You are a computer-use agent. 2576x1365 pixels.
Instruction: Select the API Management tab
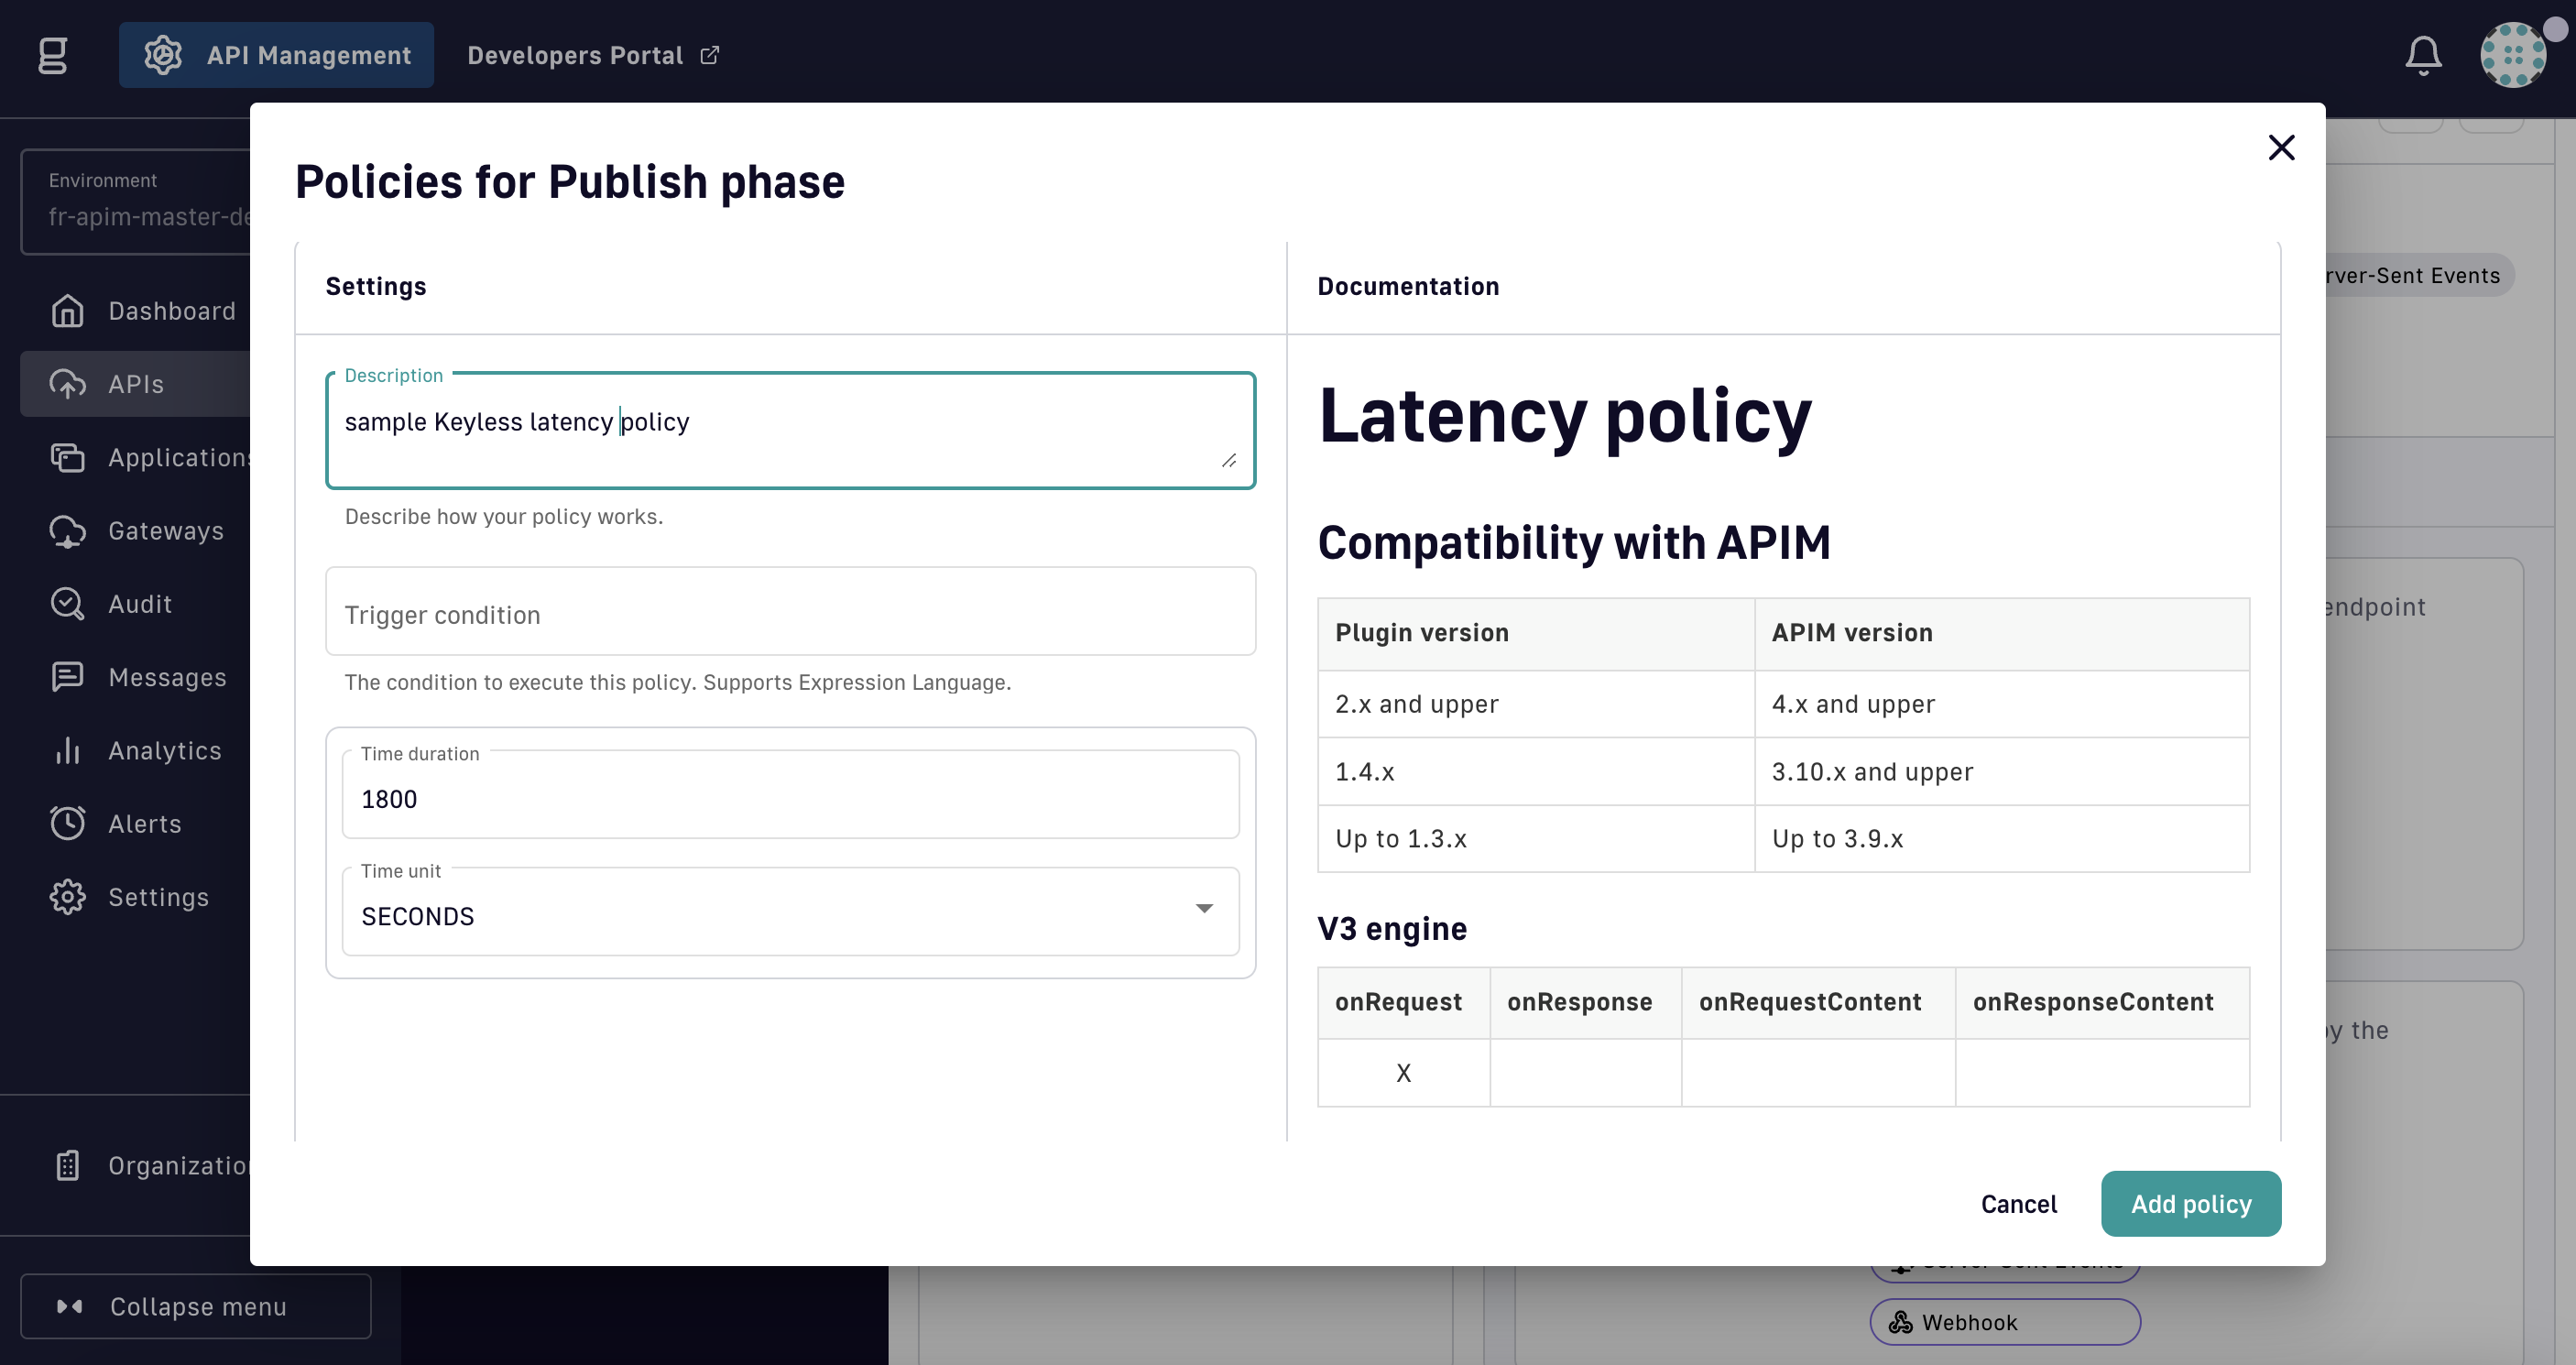pos(277,55)
